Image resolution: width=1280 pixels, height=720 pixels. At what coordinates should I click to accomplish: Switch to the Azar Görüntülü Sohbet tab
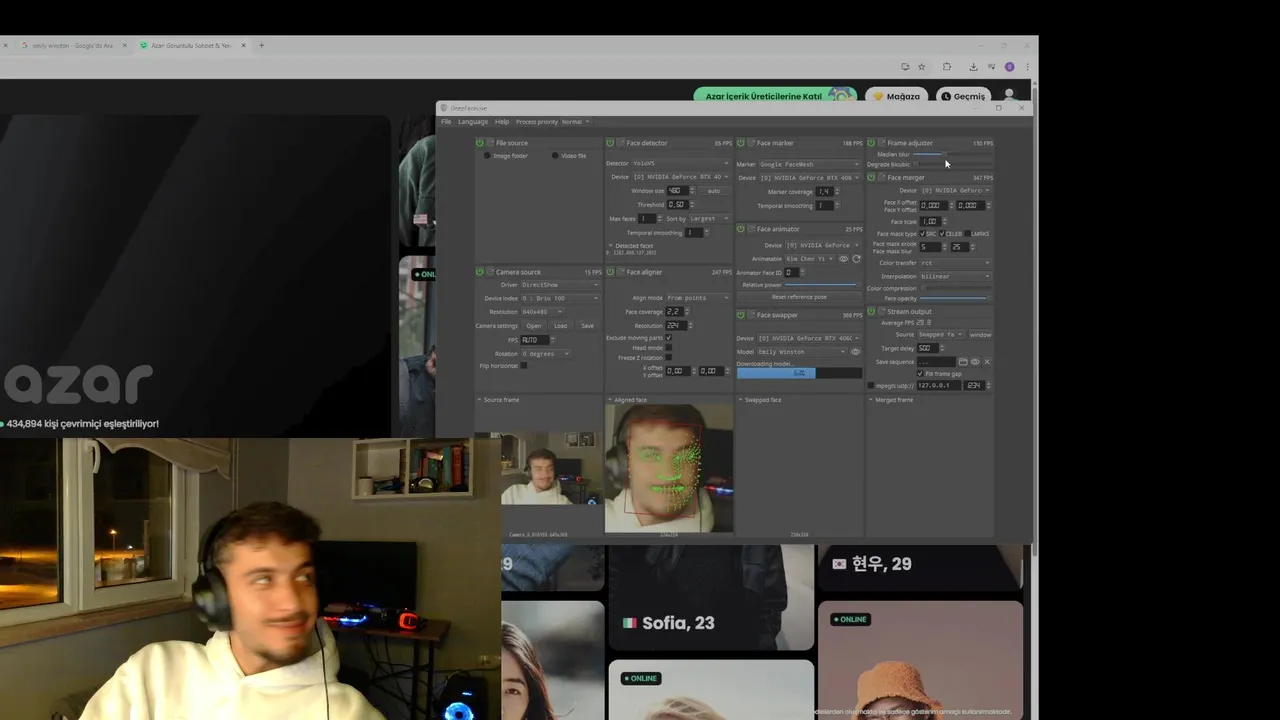click(190, 45)
